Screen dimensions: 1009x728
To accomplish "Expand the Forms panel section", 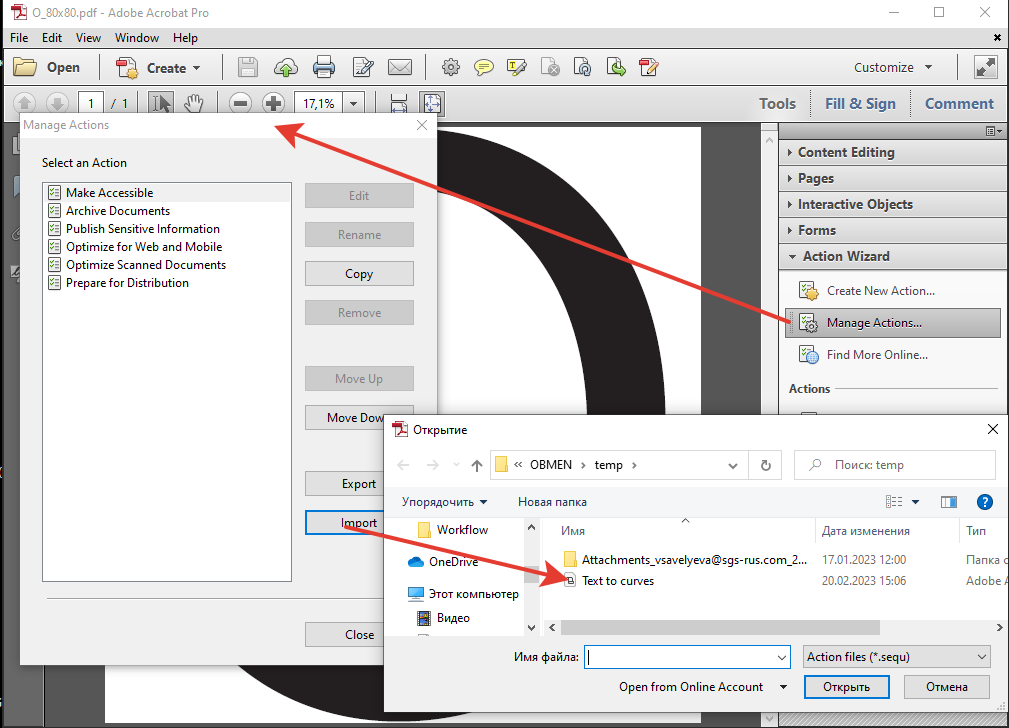I will 892,230.
